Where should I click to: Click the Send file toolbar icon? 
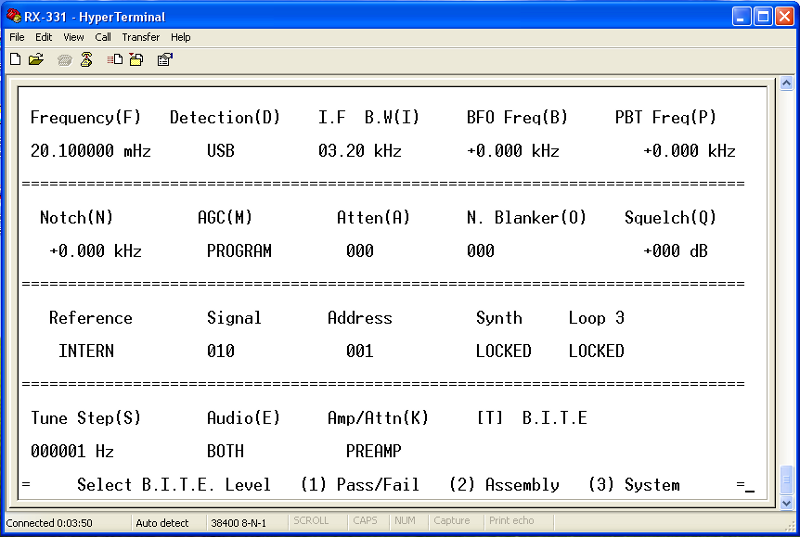[115, 60]
